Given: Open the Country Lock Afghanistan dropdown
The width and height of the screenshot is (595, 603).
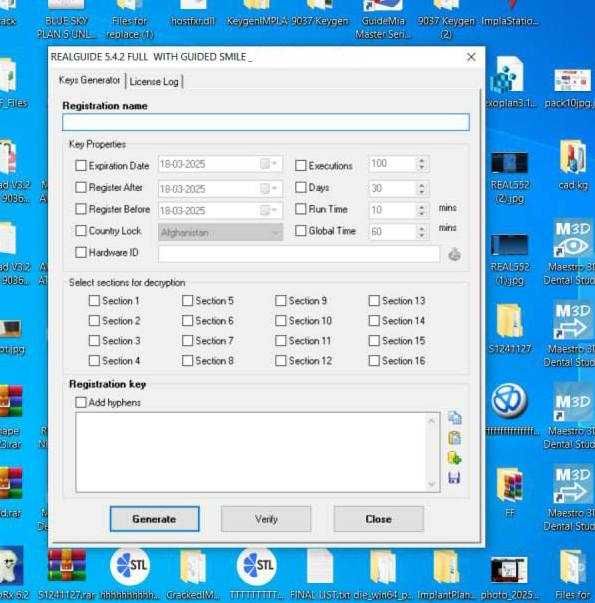Looking at the screenshot, I should click(x=220, y=232).
